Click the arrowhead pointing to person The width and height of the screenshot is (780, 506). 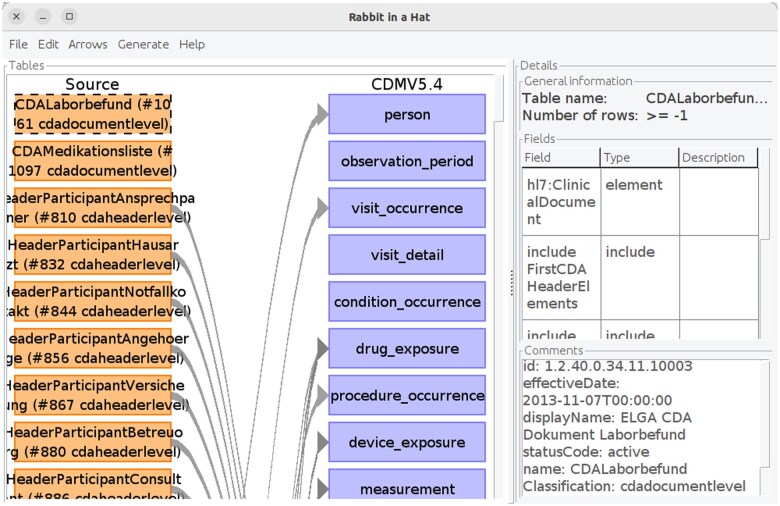[x=321, y=114]
